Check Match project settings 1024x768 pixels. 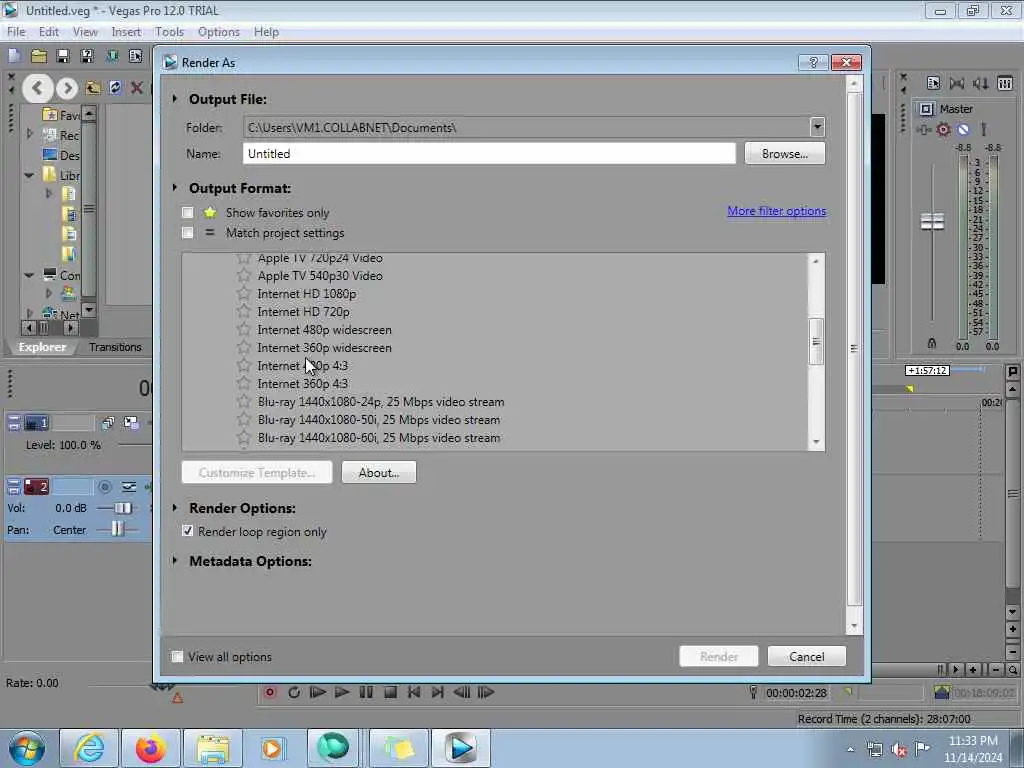point(187,232)
